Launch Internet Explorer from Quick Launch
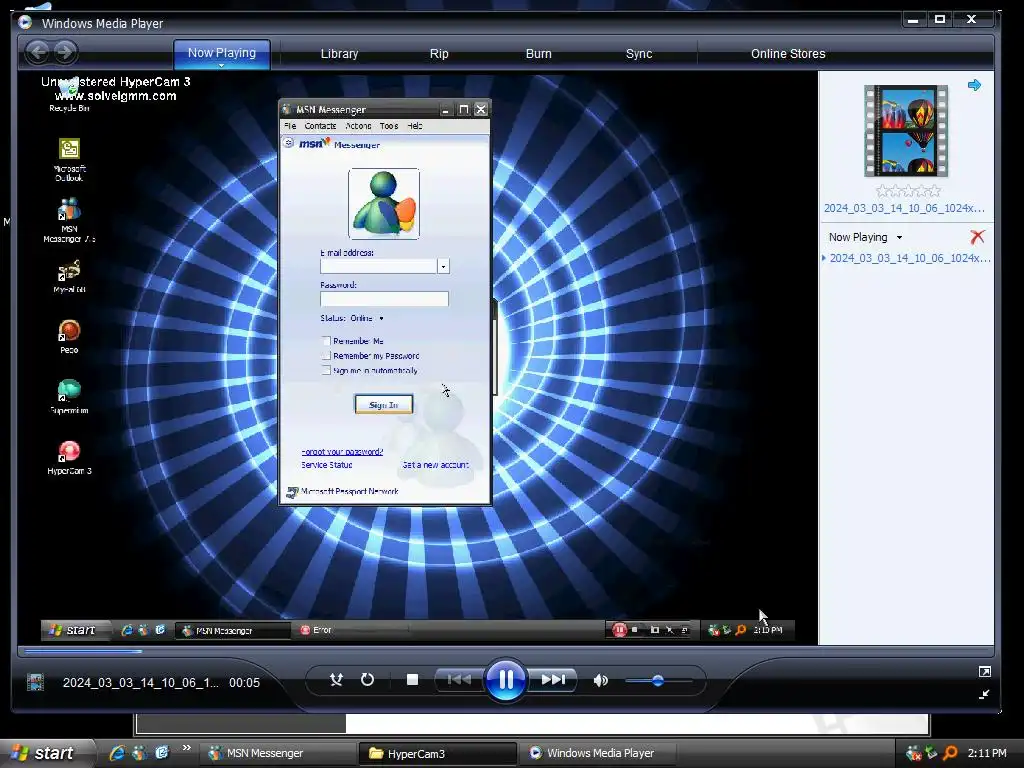 pos(117,753)
